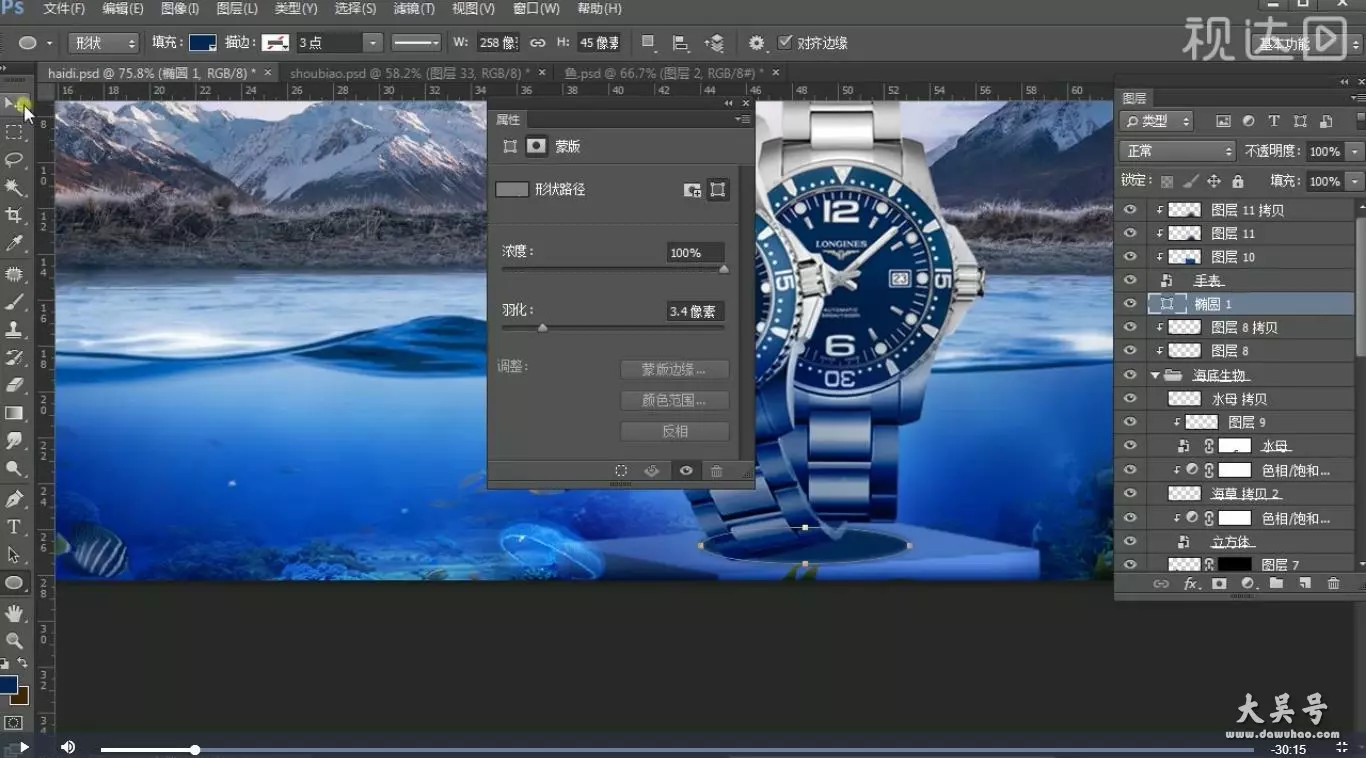
Task: Open path operations in options bar
Action: click(x=649, y=43)
